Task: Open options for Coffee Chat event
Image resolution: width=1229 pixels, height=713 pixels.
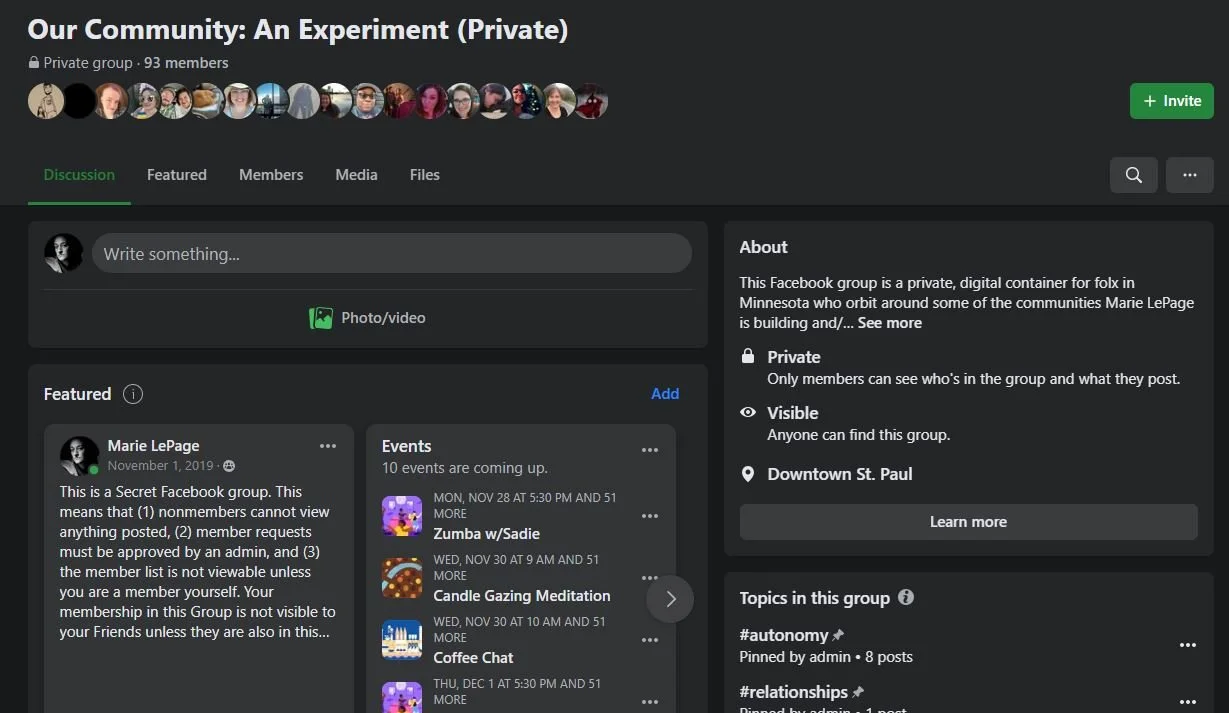Action: [650, 640]
